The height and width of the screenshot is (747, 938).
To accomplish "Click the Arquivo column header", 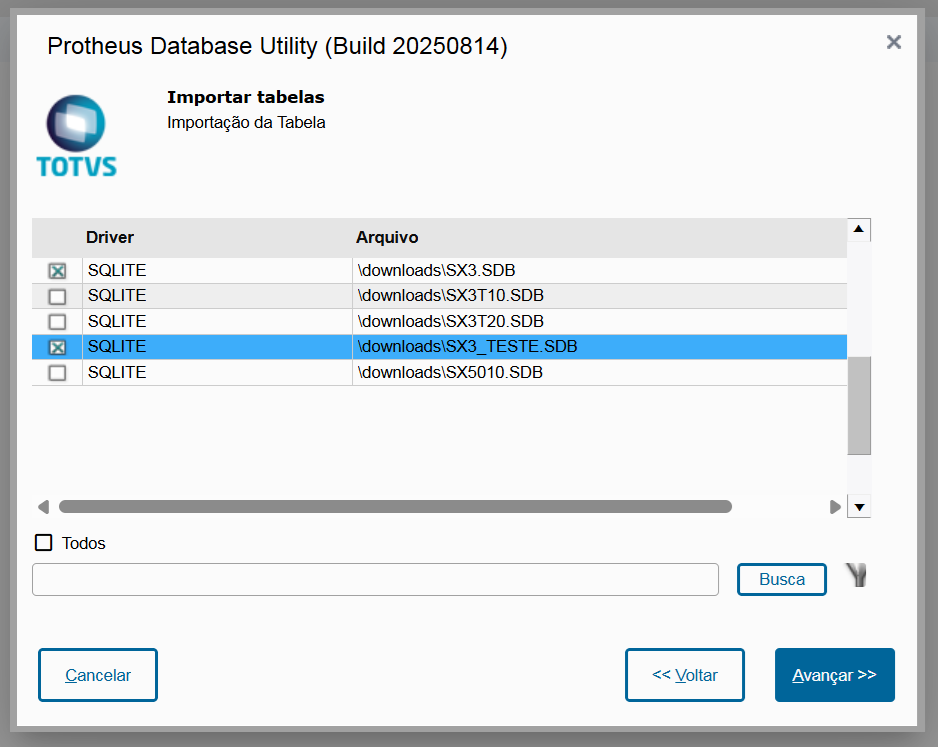I will pyautogui.click(x=387, y=238).
